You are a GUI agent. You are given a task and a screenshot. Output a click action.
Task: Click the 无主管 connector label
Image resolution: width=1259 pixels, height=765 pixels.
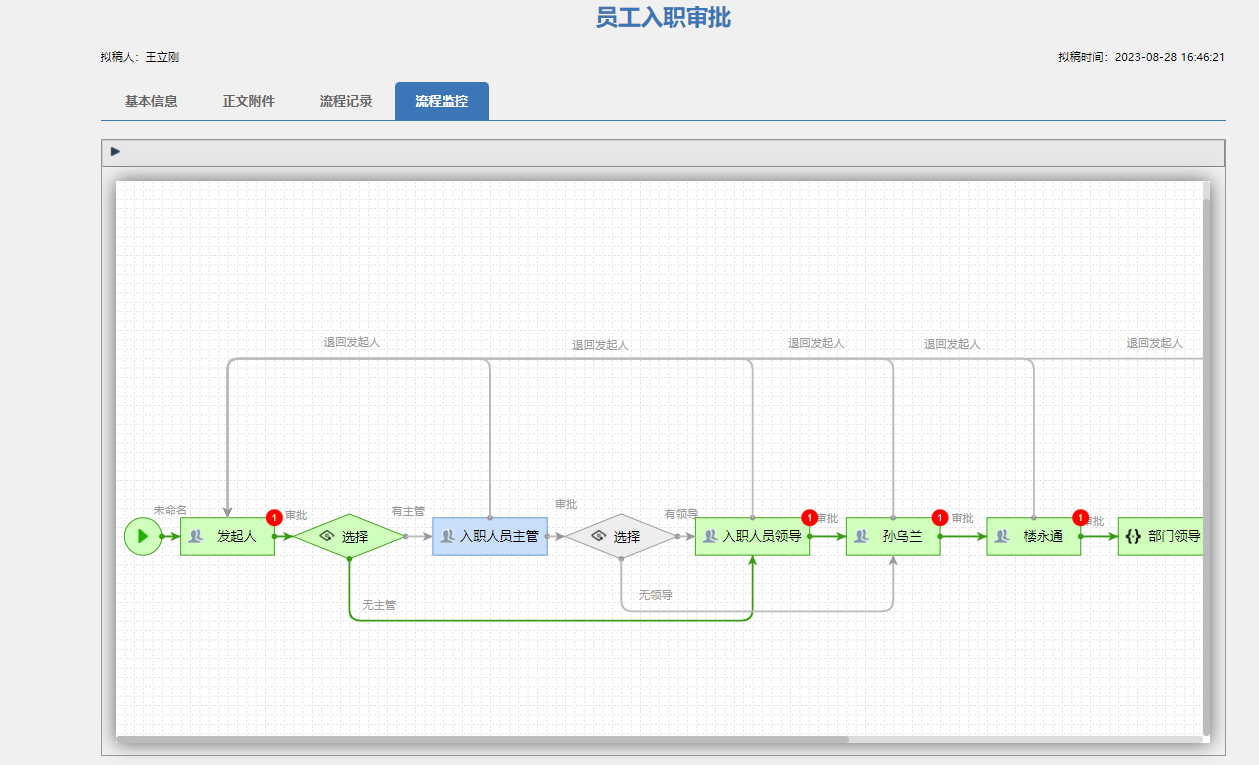[379, 605]
